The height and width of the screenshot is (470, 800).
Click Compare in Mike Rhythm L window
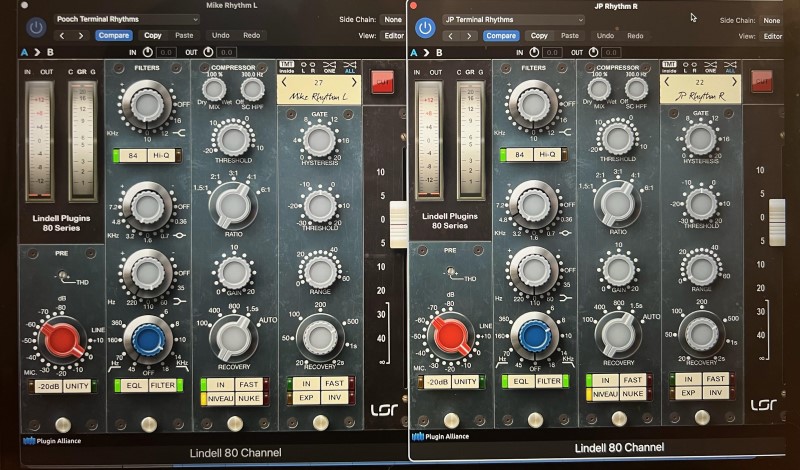[114, 36]
